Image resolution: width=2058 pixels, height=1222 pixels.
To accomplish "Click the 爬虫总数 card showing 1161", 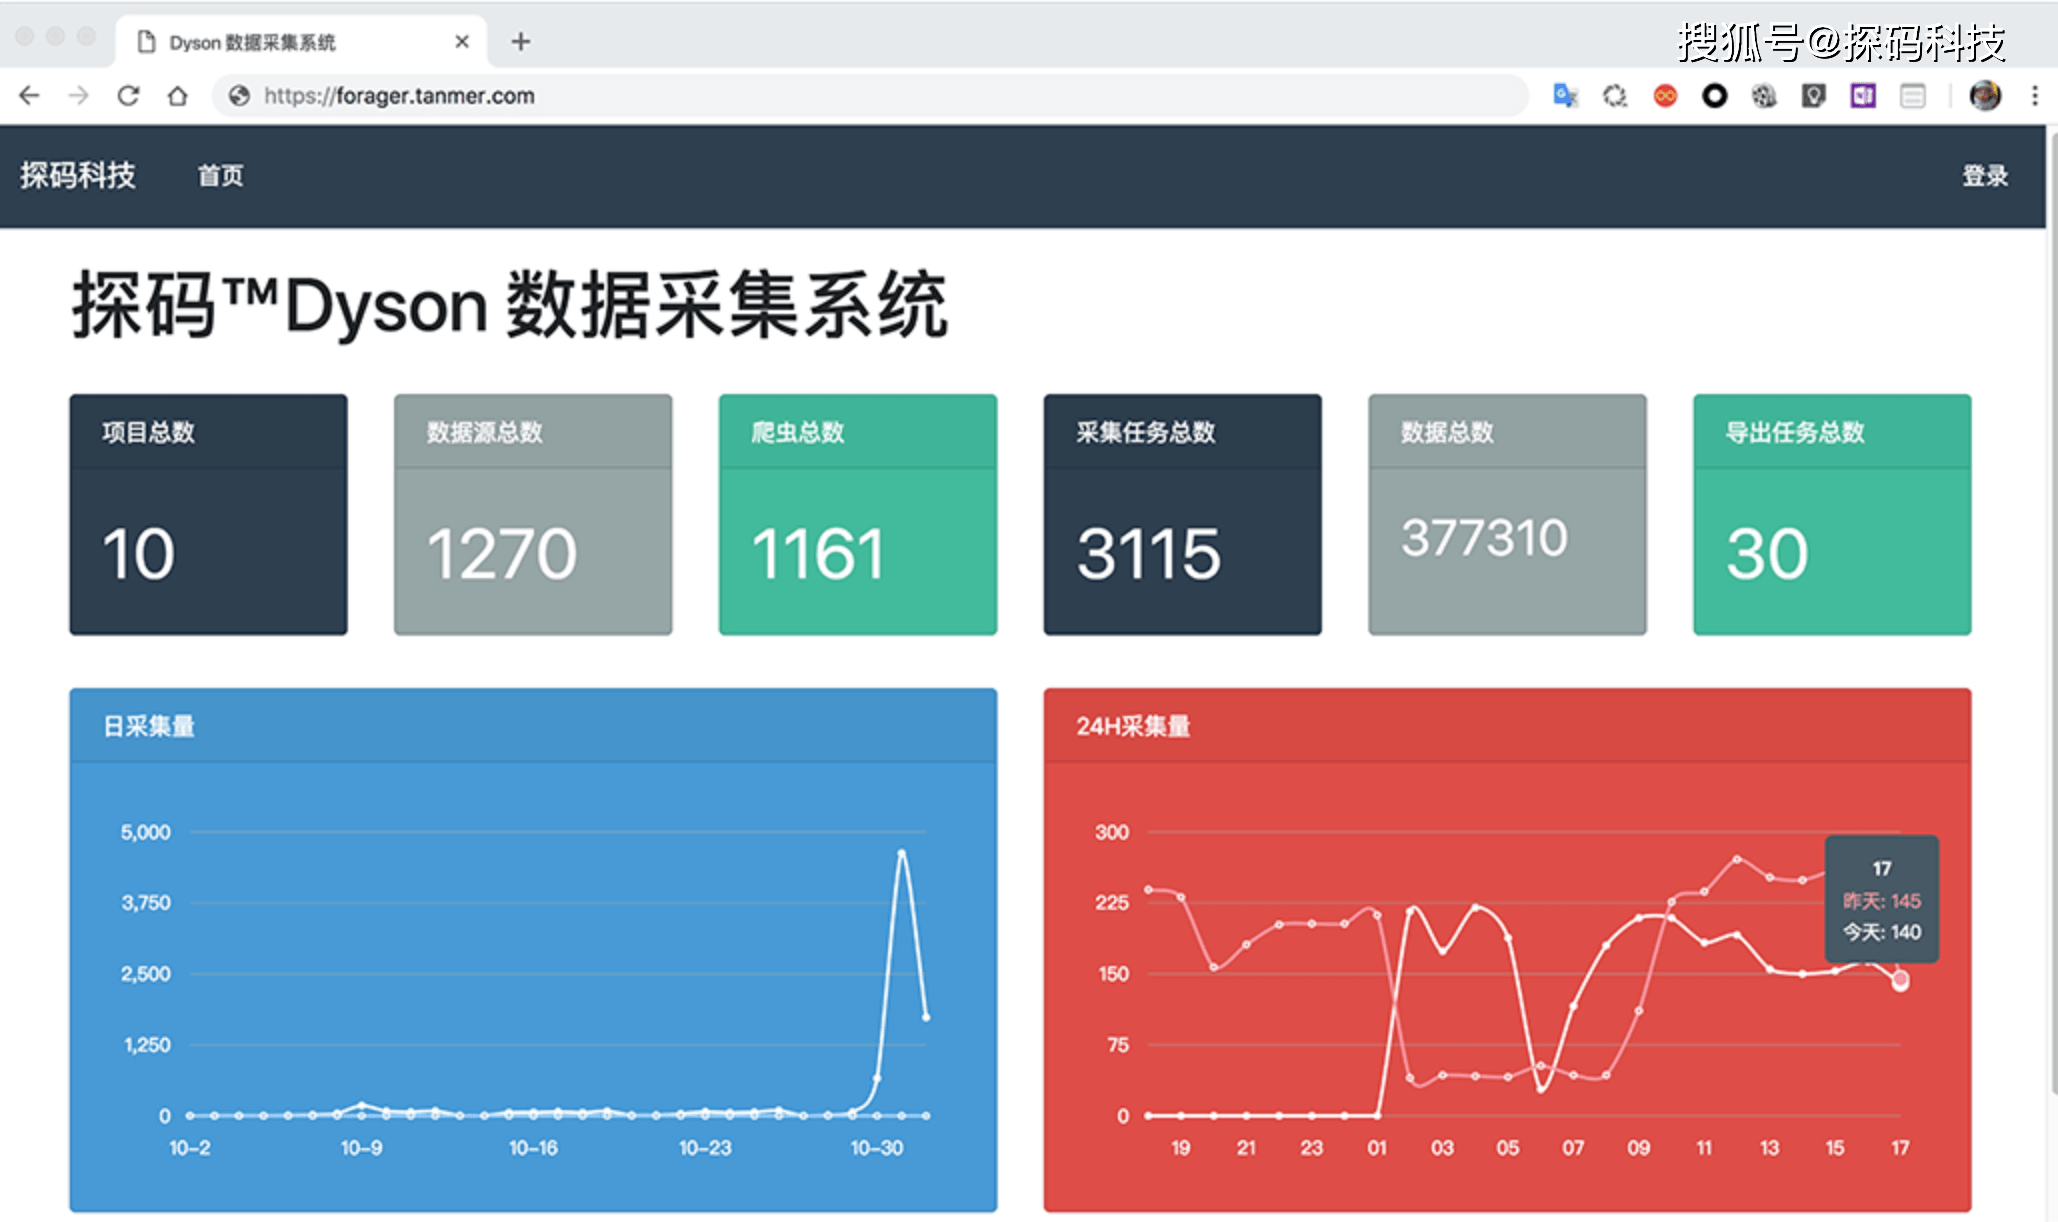I will (858, 515).
